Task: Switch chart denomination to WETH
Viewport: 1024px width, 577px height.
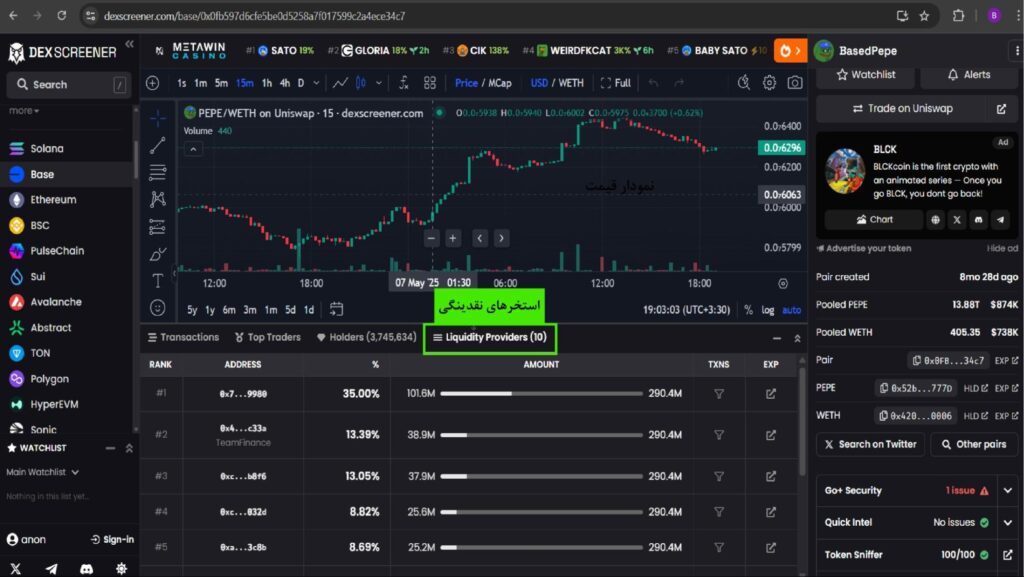Action: tap(571, 83)
